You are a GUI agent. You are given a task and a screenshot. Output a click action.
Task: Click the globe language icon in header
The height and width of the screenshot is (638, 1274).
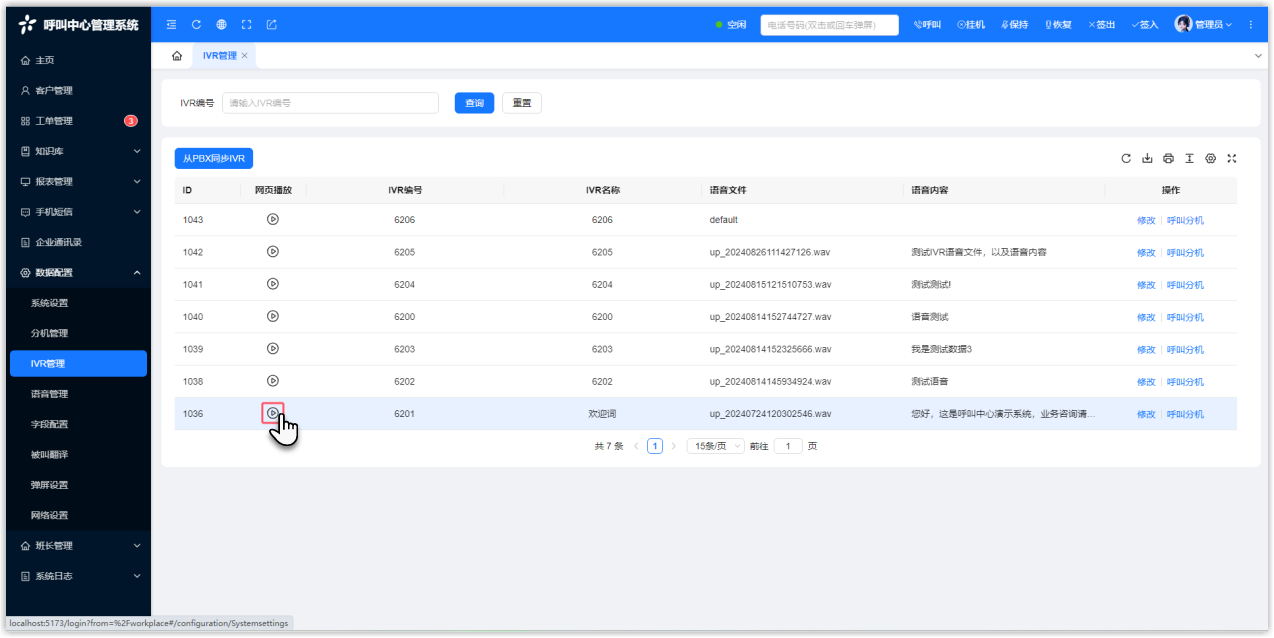tap(221, 25)
